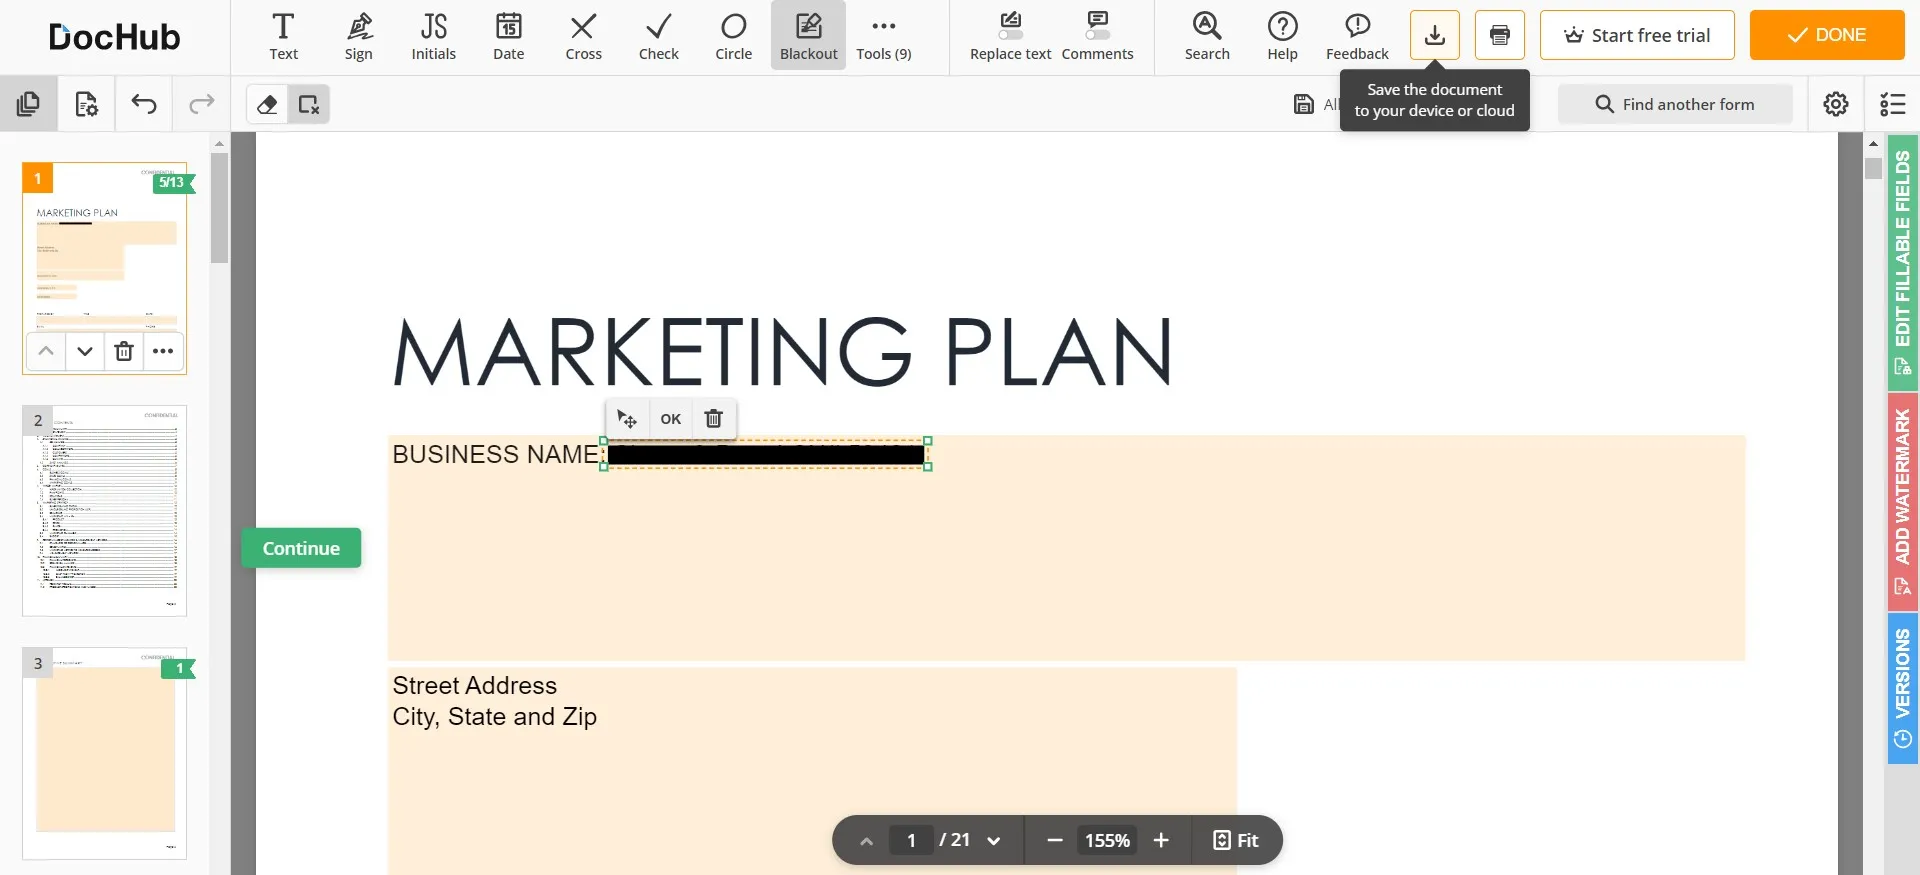Open the Tools (9) menu
Screen dimensions: 1920x875
pos(883,36)
